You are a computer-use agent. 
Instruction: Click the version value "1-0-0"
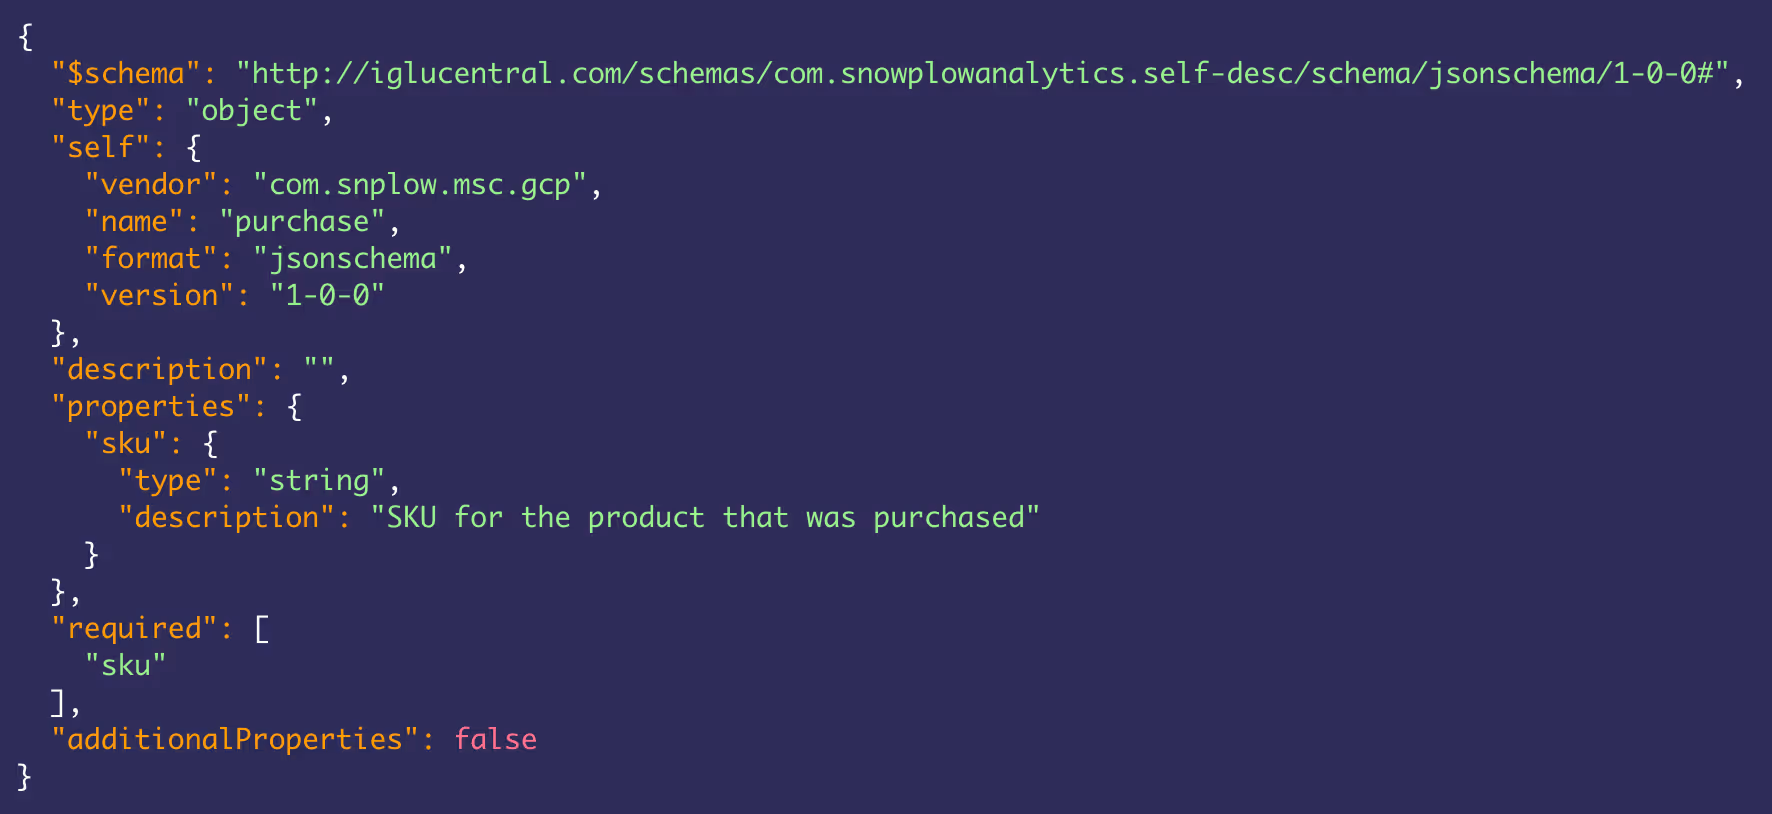[327, 296]
